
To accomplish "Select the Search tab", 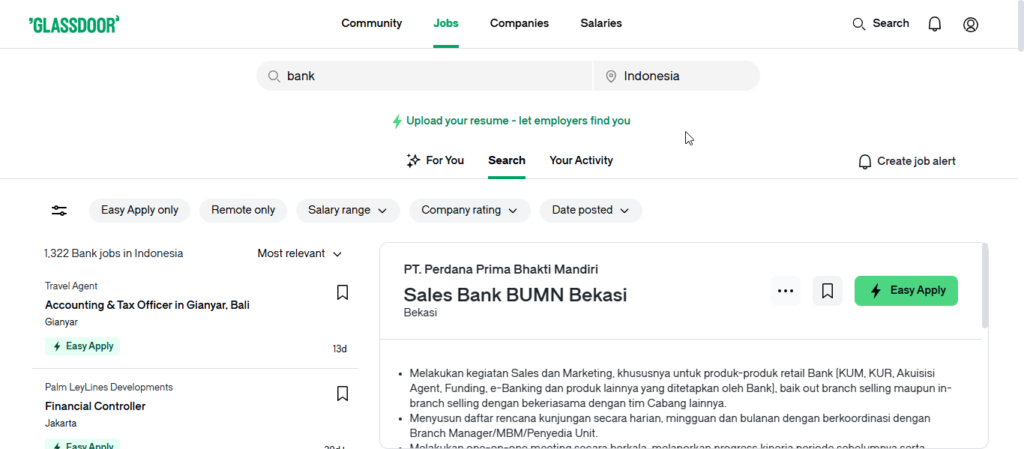I will point(507,161).
